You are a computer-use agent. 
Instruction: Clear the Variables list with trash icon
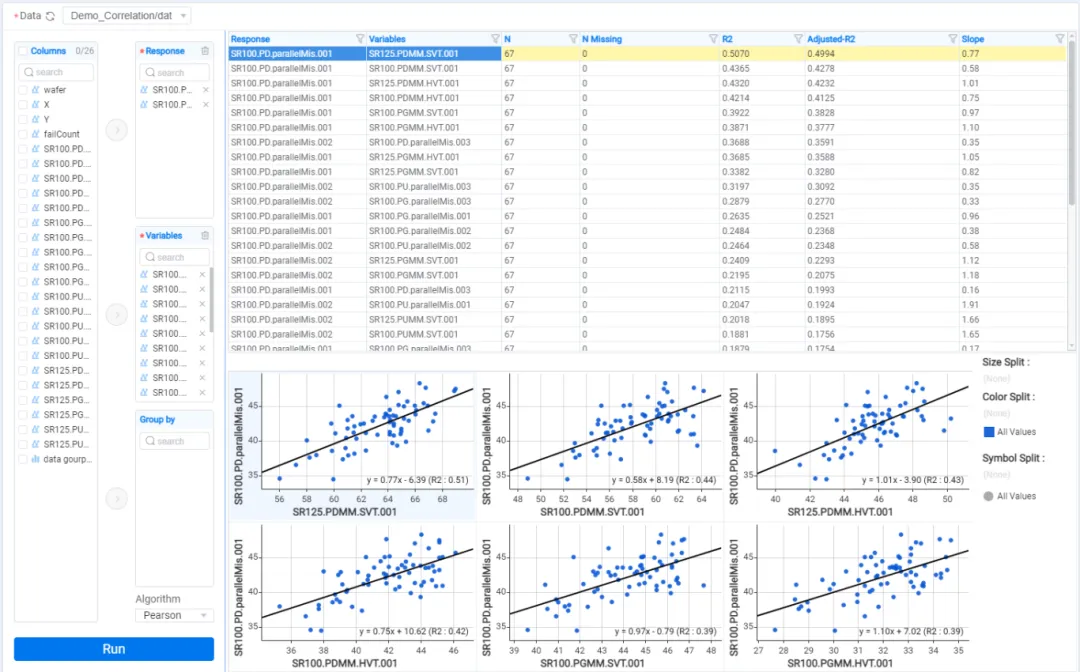205,235
